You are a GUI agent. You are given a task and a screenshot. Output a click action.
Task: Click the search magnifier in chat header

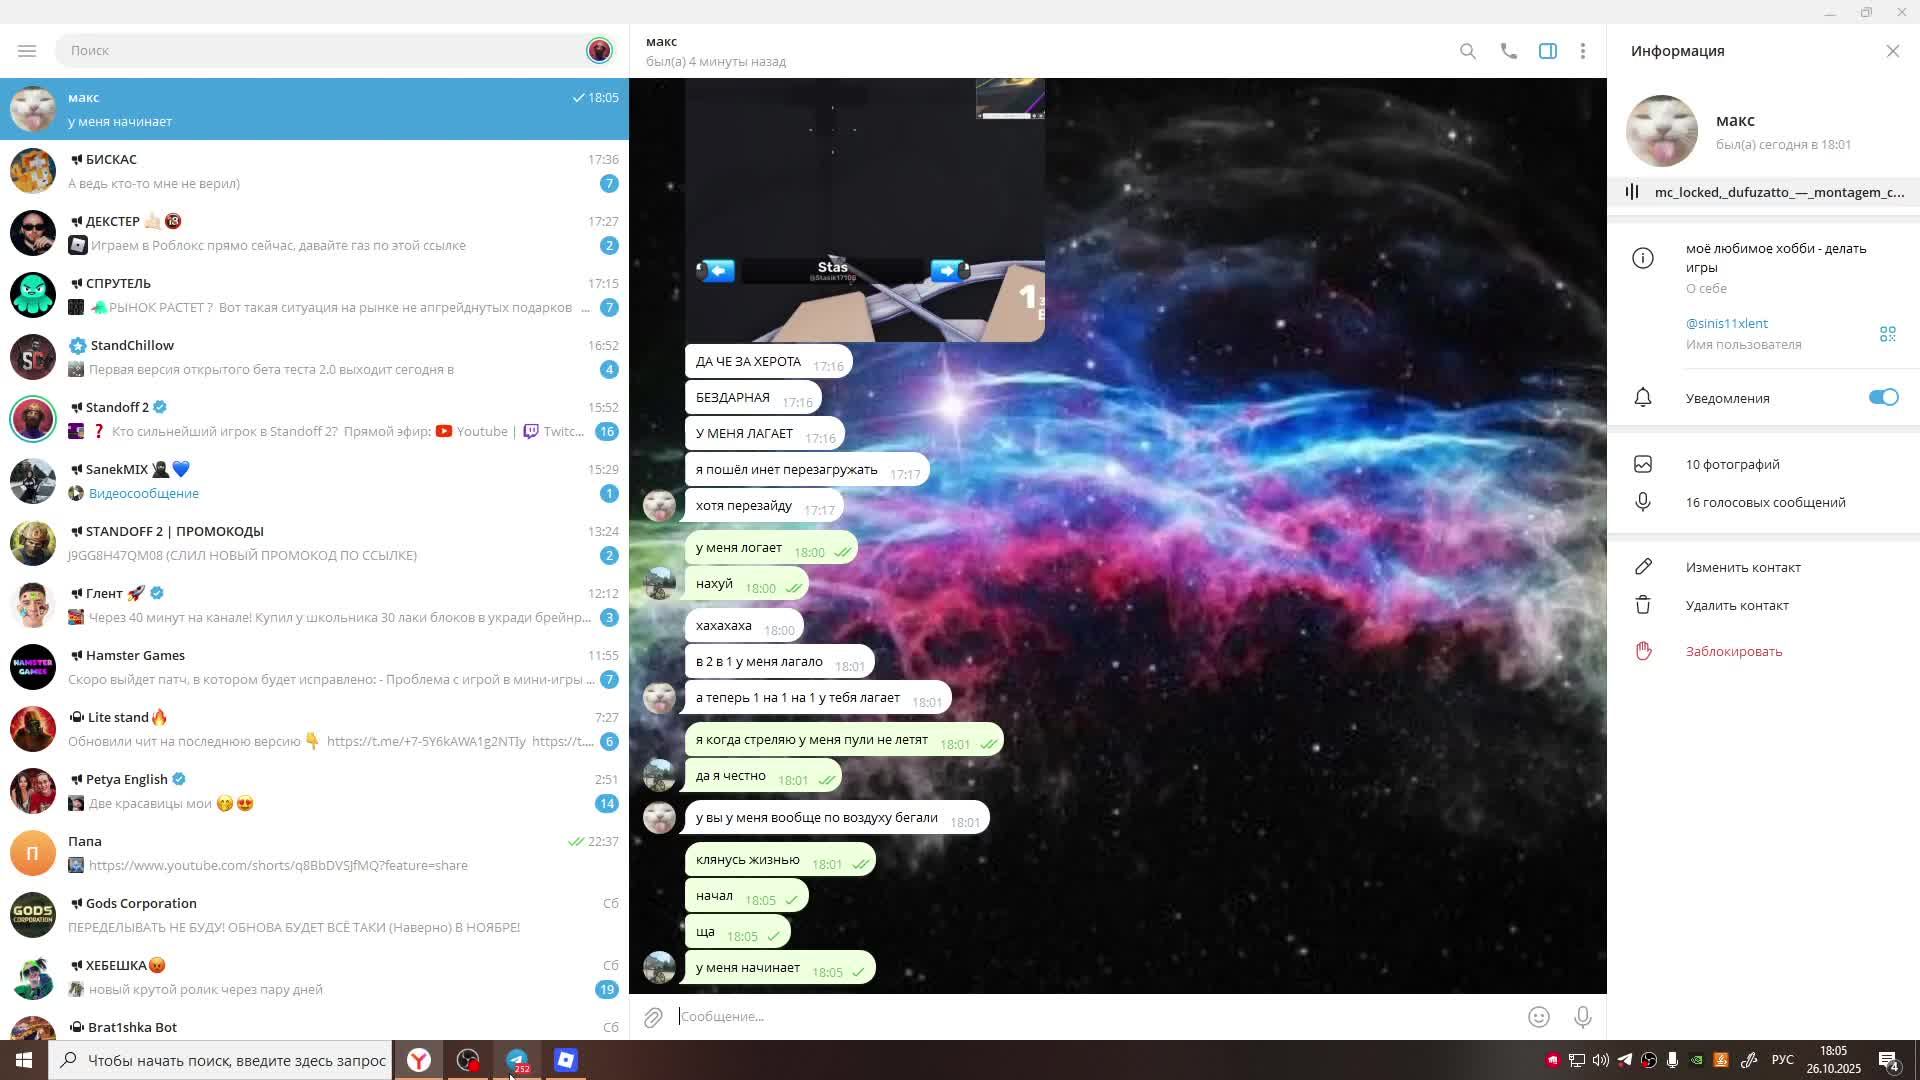1467,51
